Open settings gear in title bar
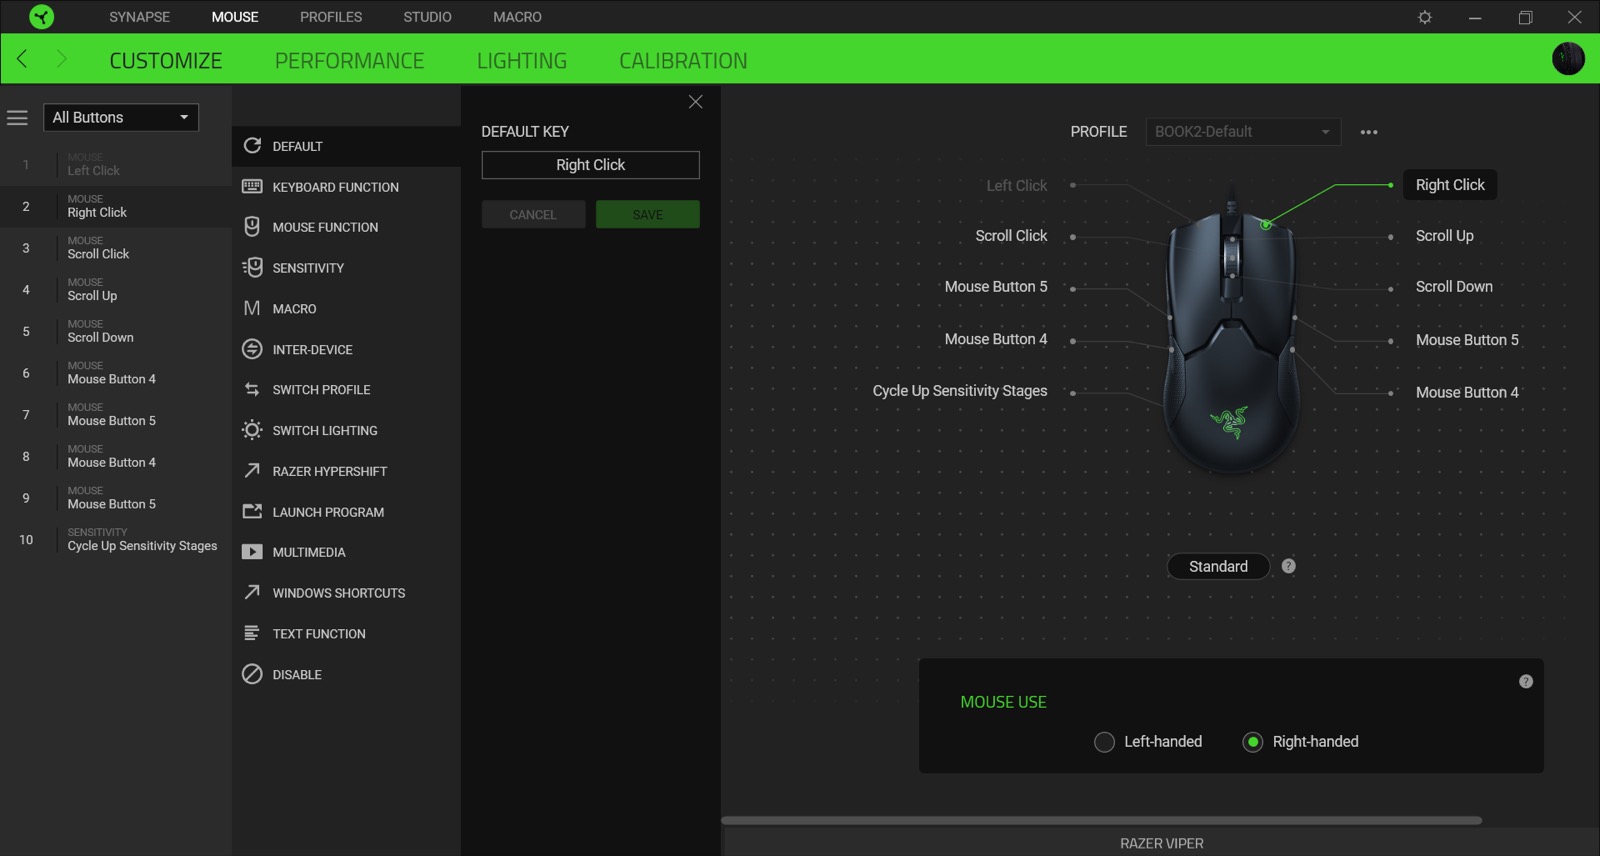The image size is (1600, 856). pos(1425,17)
